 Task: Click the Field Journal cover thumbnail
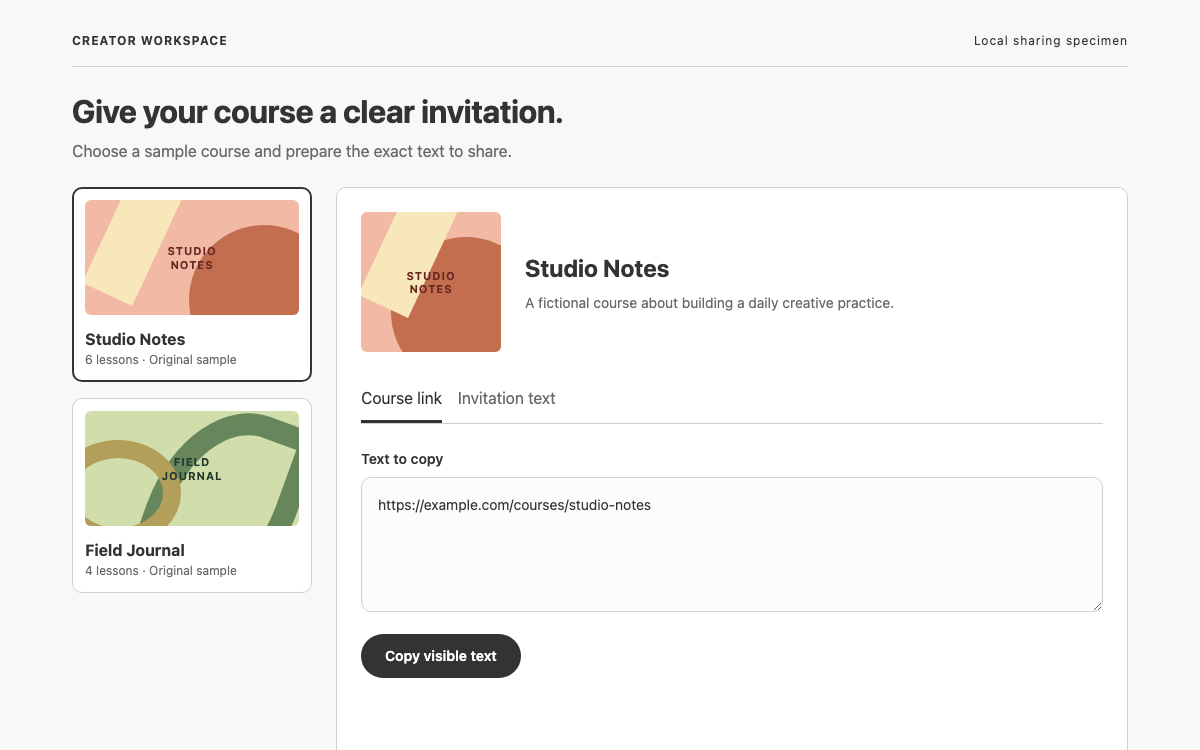point(192,468)
